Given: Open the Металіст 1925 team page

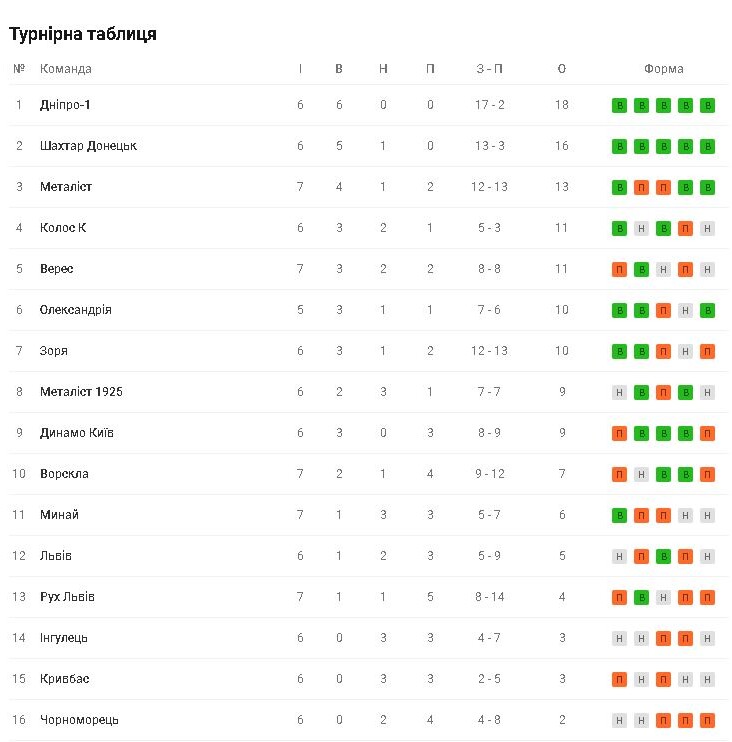Looking at the screenshot, I should (81, 391).
